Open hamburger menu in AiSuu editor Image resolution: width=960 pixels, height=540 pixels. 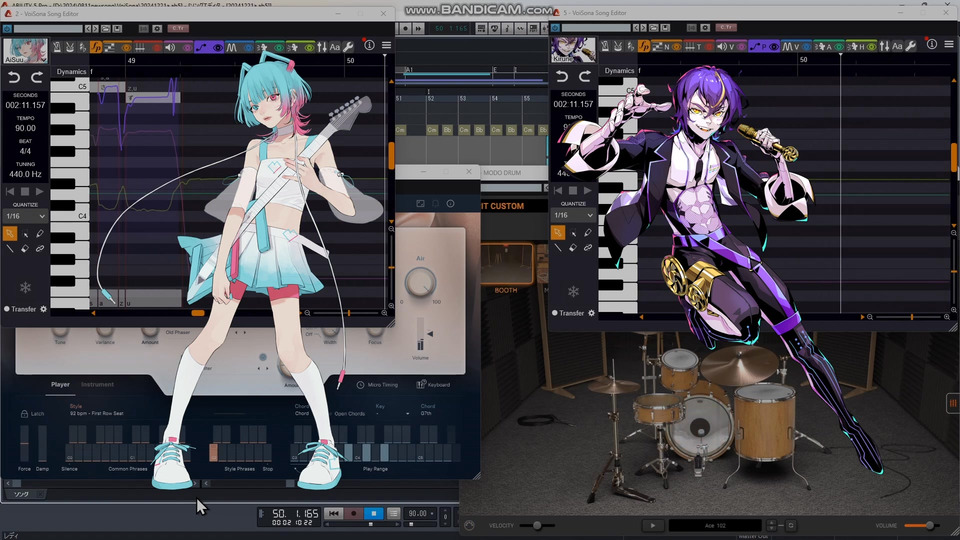tap(386, 45)
